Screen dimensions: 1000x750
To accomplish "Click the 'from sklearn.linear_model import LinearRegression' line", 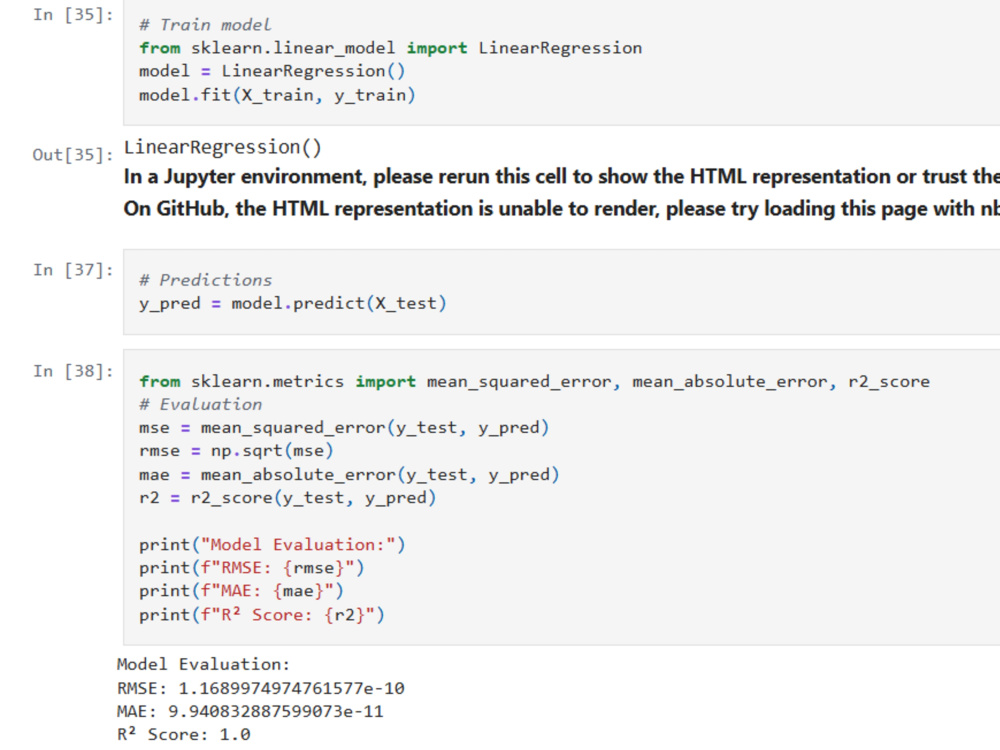I will coord(390,48).
